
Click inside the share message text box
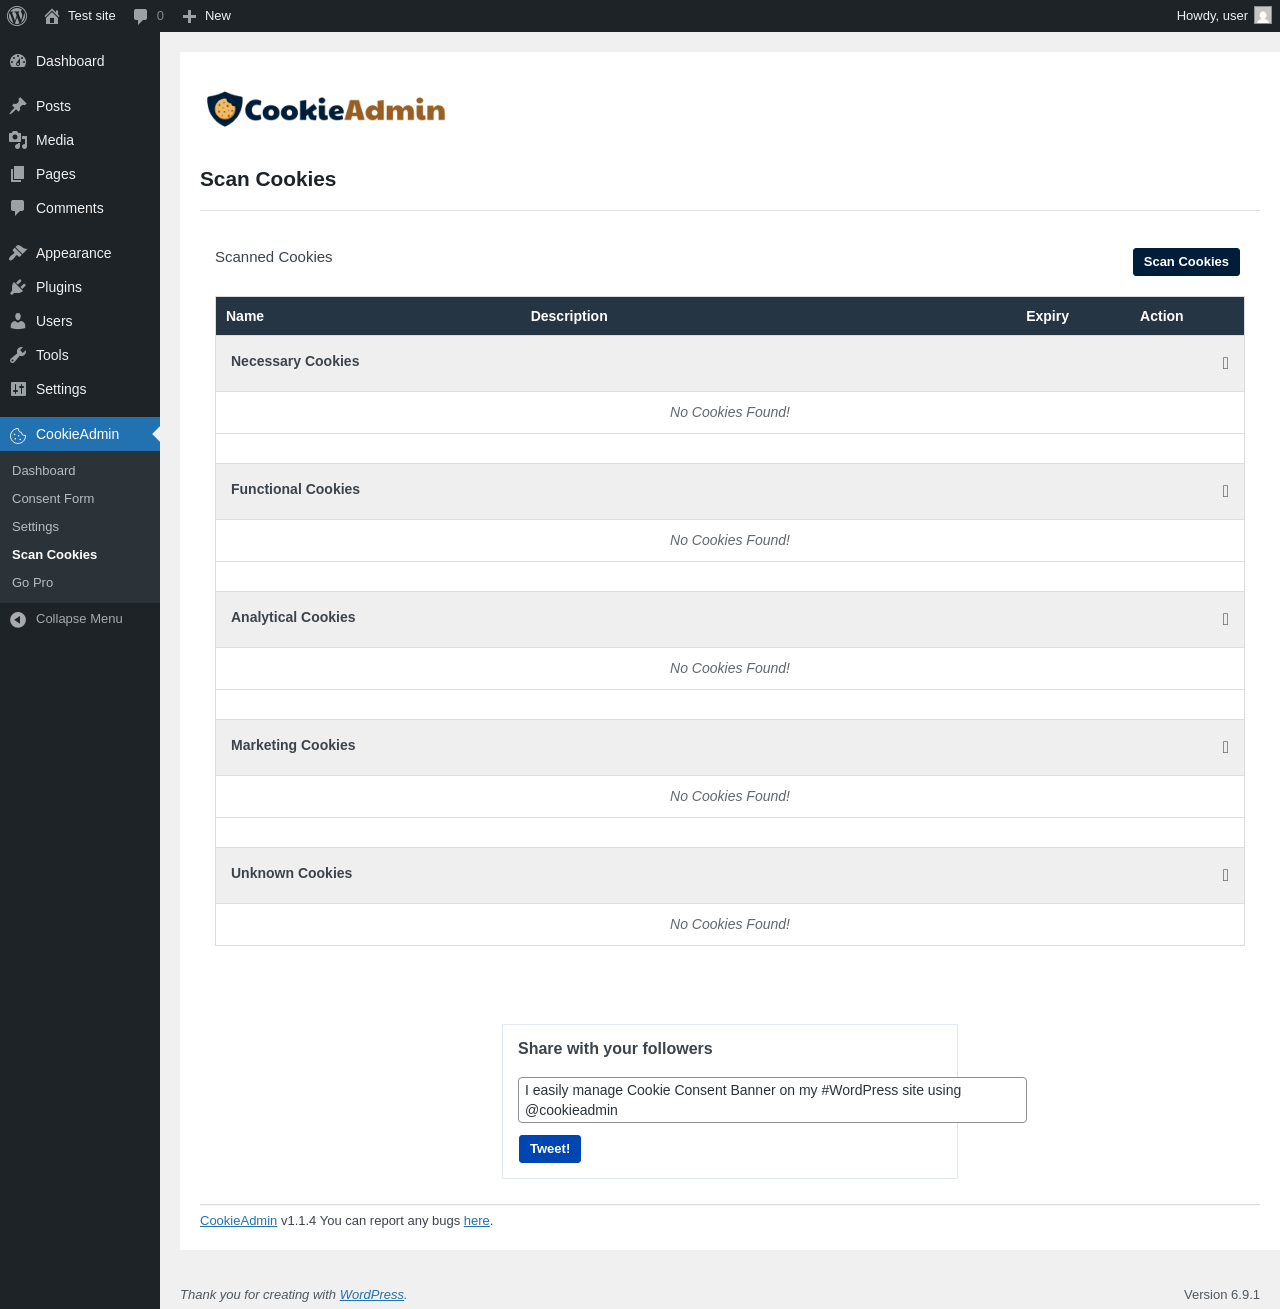[772, 1100]
